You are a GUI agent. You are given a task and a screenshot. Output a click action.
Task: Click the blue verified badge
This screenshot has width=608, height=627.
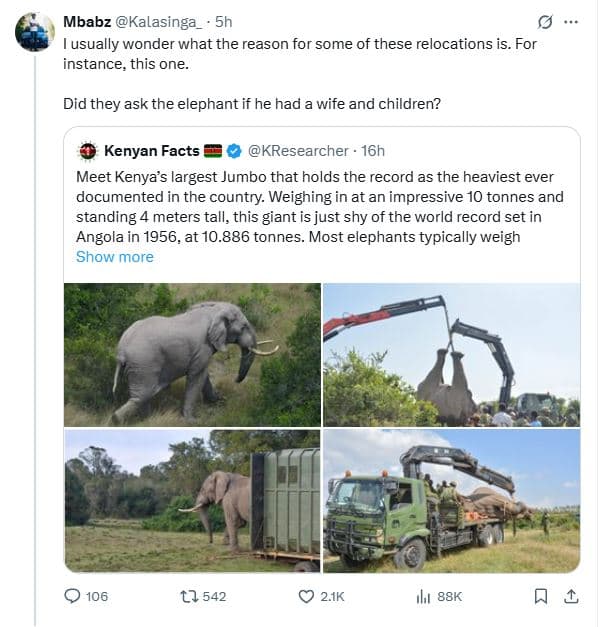(x=234, y=151)
